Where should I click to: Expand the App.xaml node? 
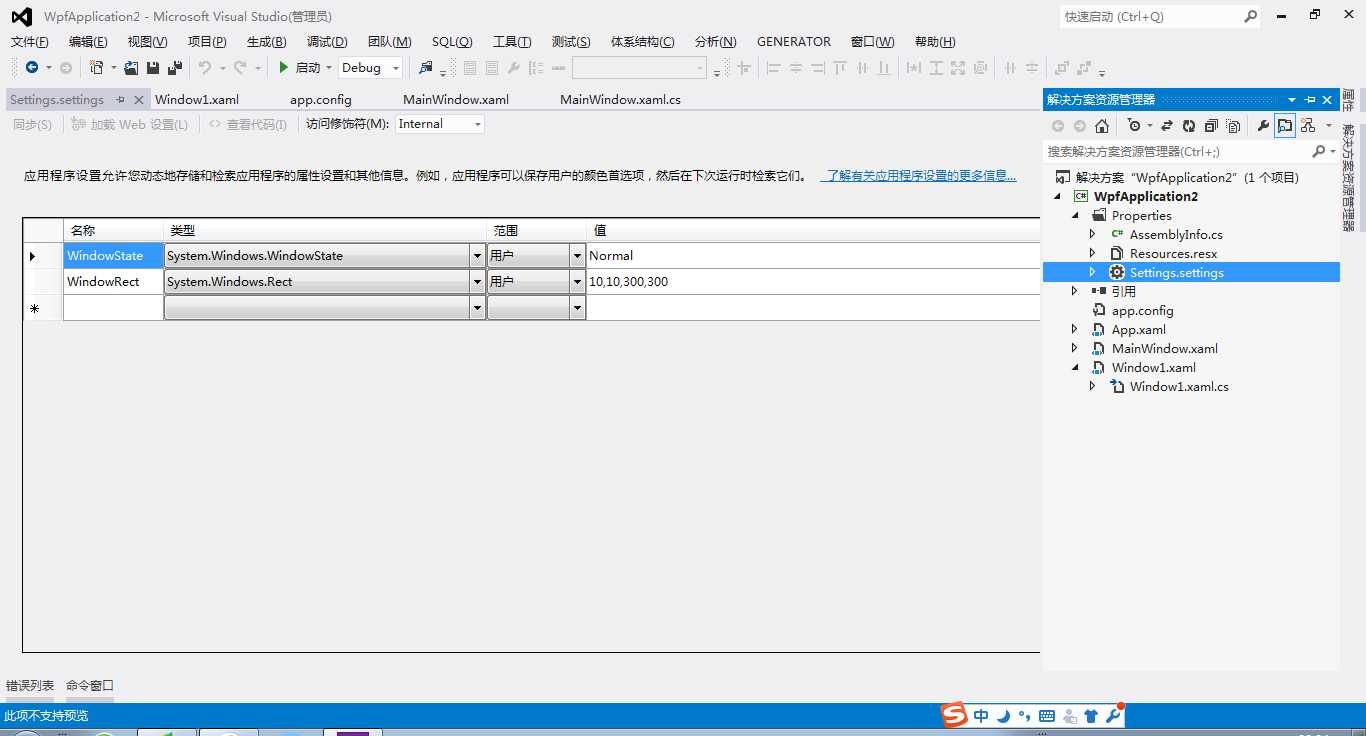(1075, 330)
